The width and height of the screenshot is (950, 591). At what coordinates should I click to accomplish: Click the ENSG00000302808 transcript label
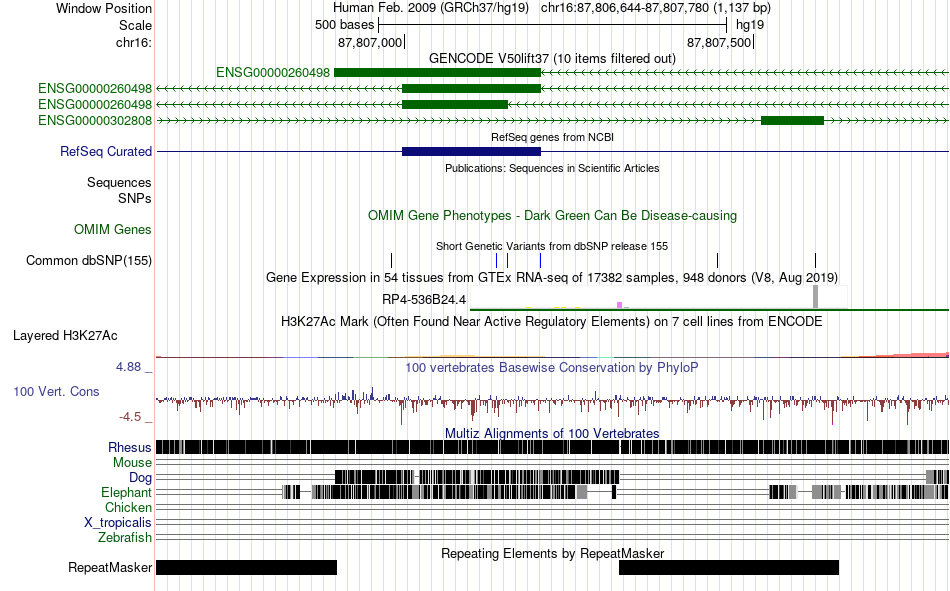click(95, 121)
